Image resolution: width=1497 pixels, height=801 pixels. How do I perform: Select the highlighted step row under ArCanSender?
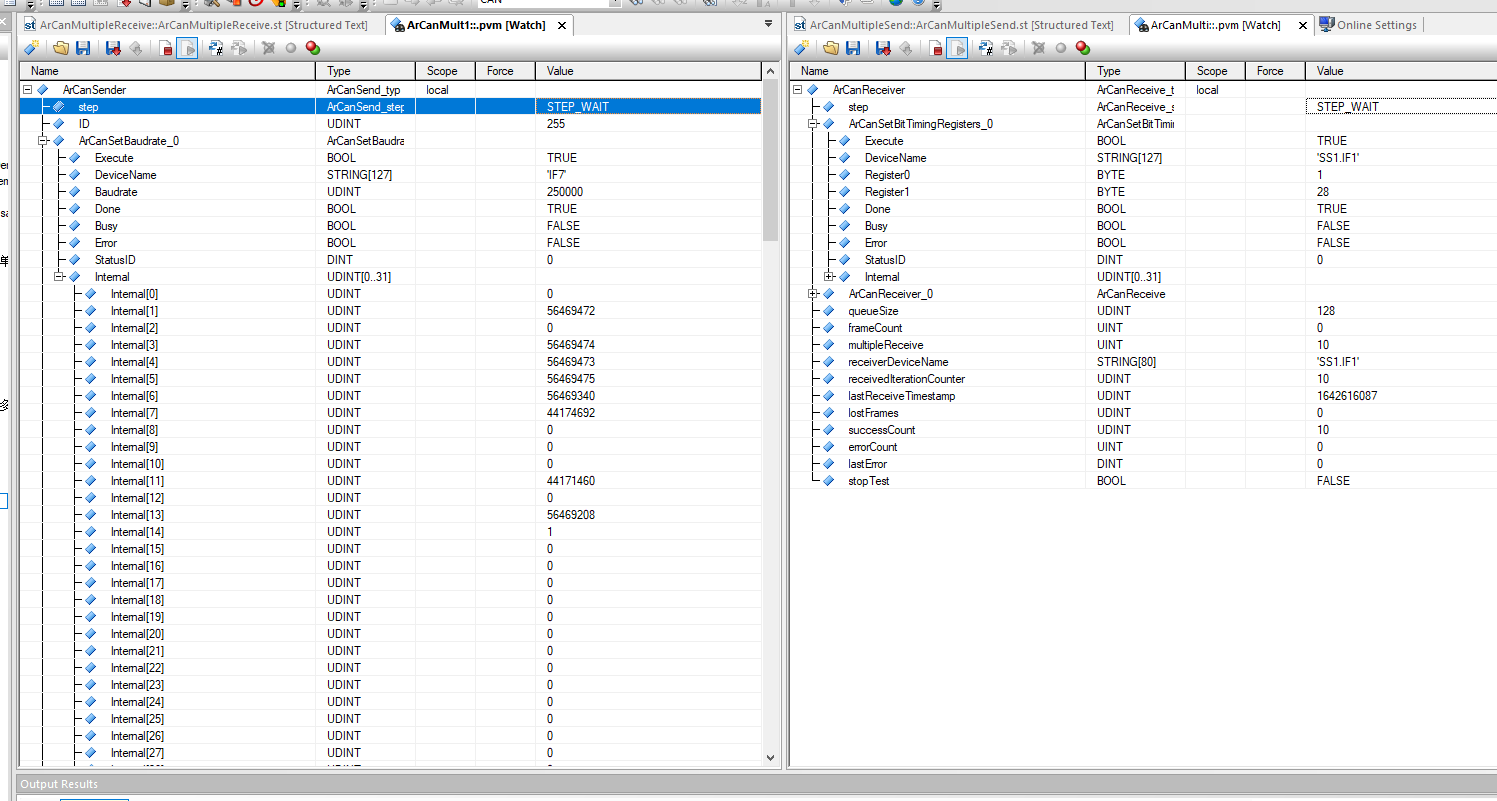[x=390, y=107]
